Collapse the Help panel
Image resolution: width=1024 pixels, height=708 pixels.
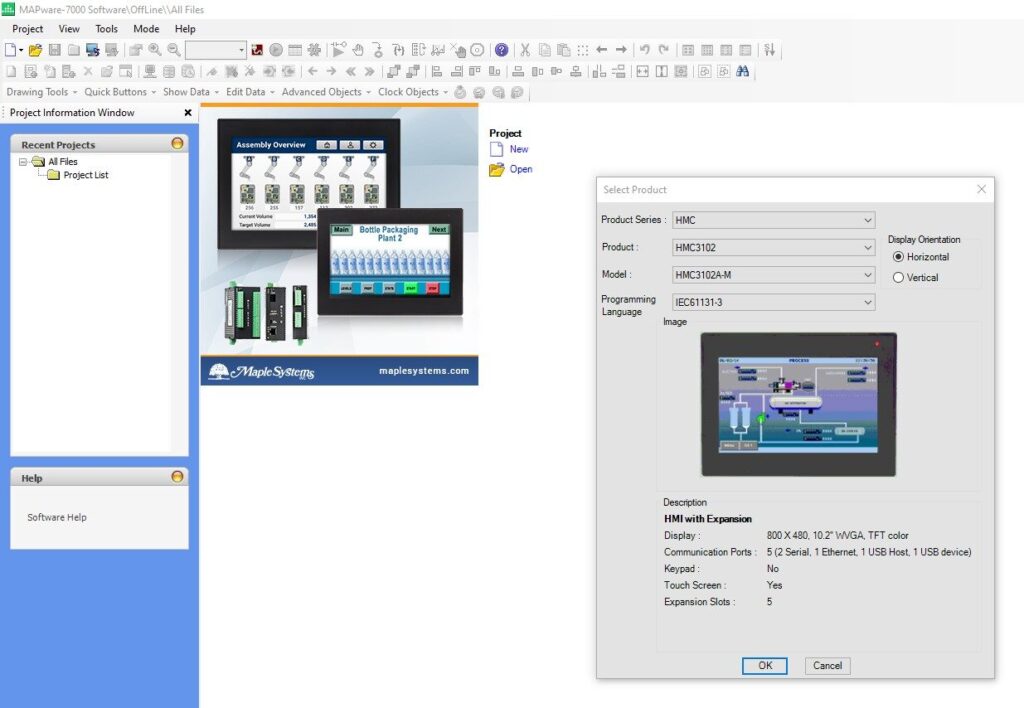point(177,477)
